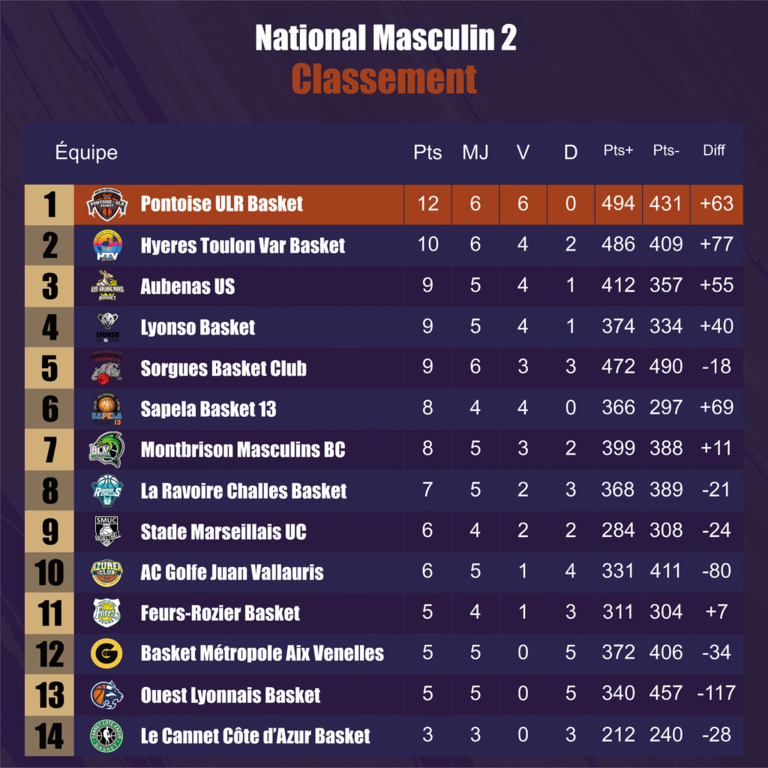768x768 pixels.
Task: Select the rank 1 position badge
Action: coord(49,205)
